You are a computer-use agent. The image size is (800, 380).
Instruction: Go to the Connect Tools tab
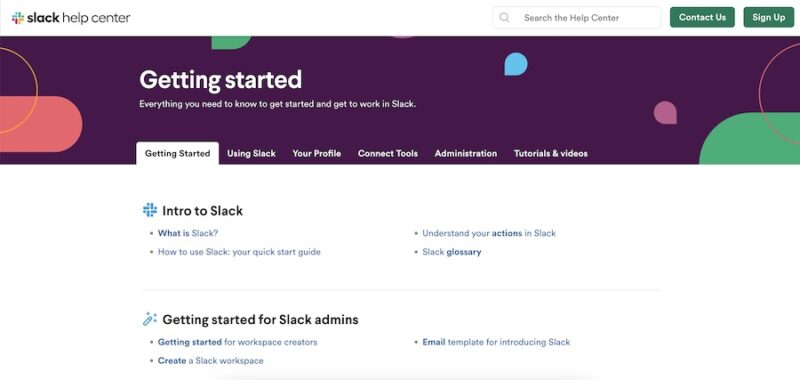(x=388, y=154)
